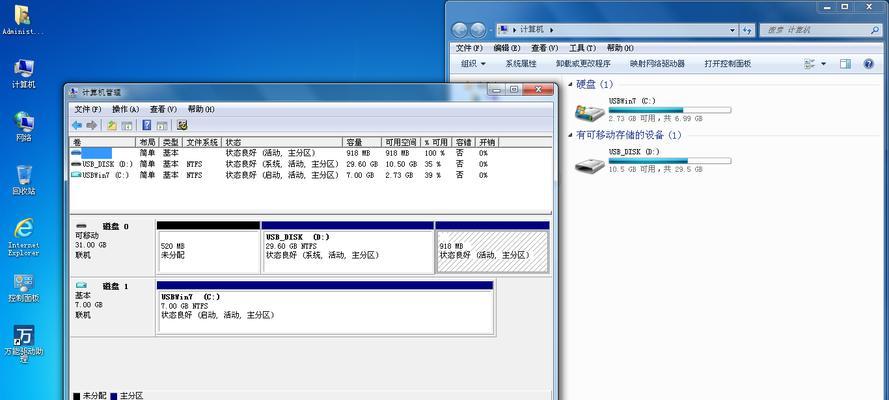889x400 pixels.
Task: Click the refresh icon beside the address bar
Action: pos(747,30)
